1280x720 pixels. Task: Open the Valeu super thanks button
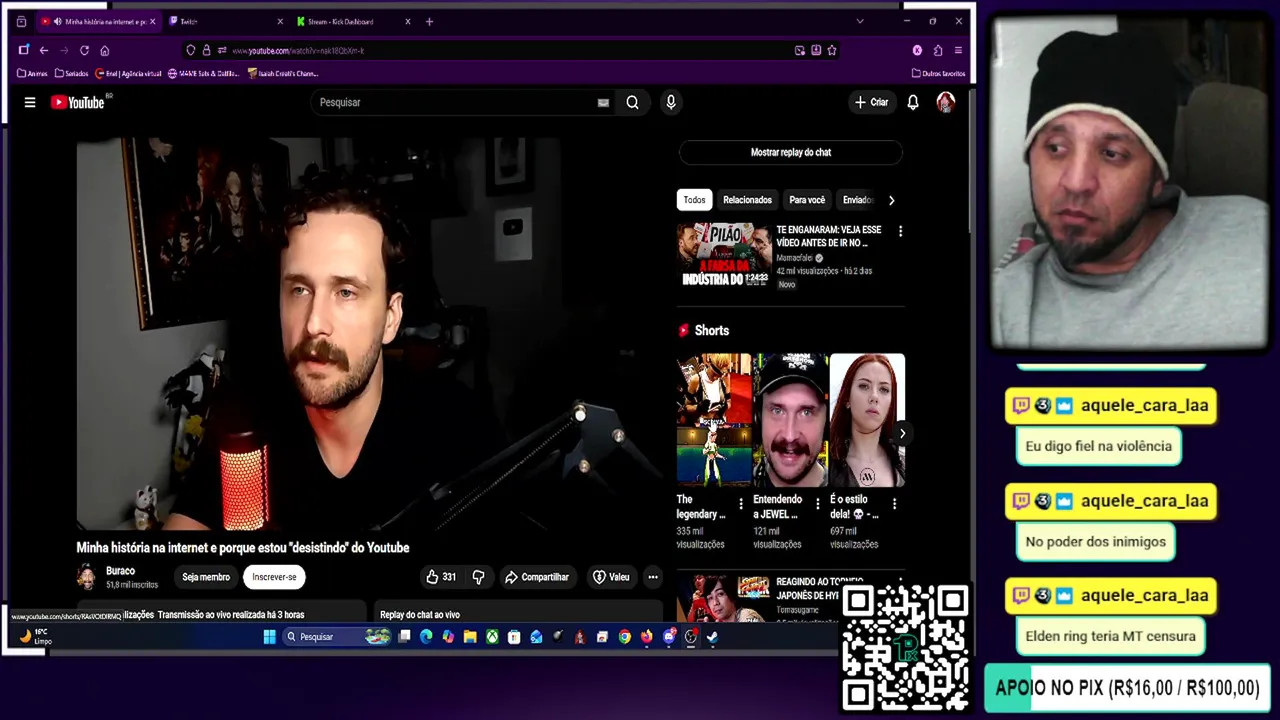611,577
